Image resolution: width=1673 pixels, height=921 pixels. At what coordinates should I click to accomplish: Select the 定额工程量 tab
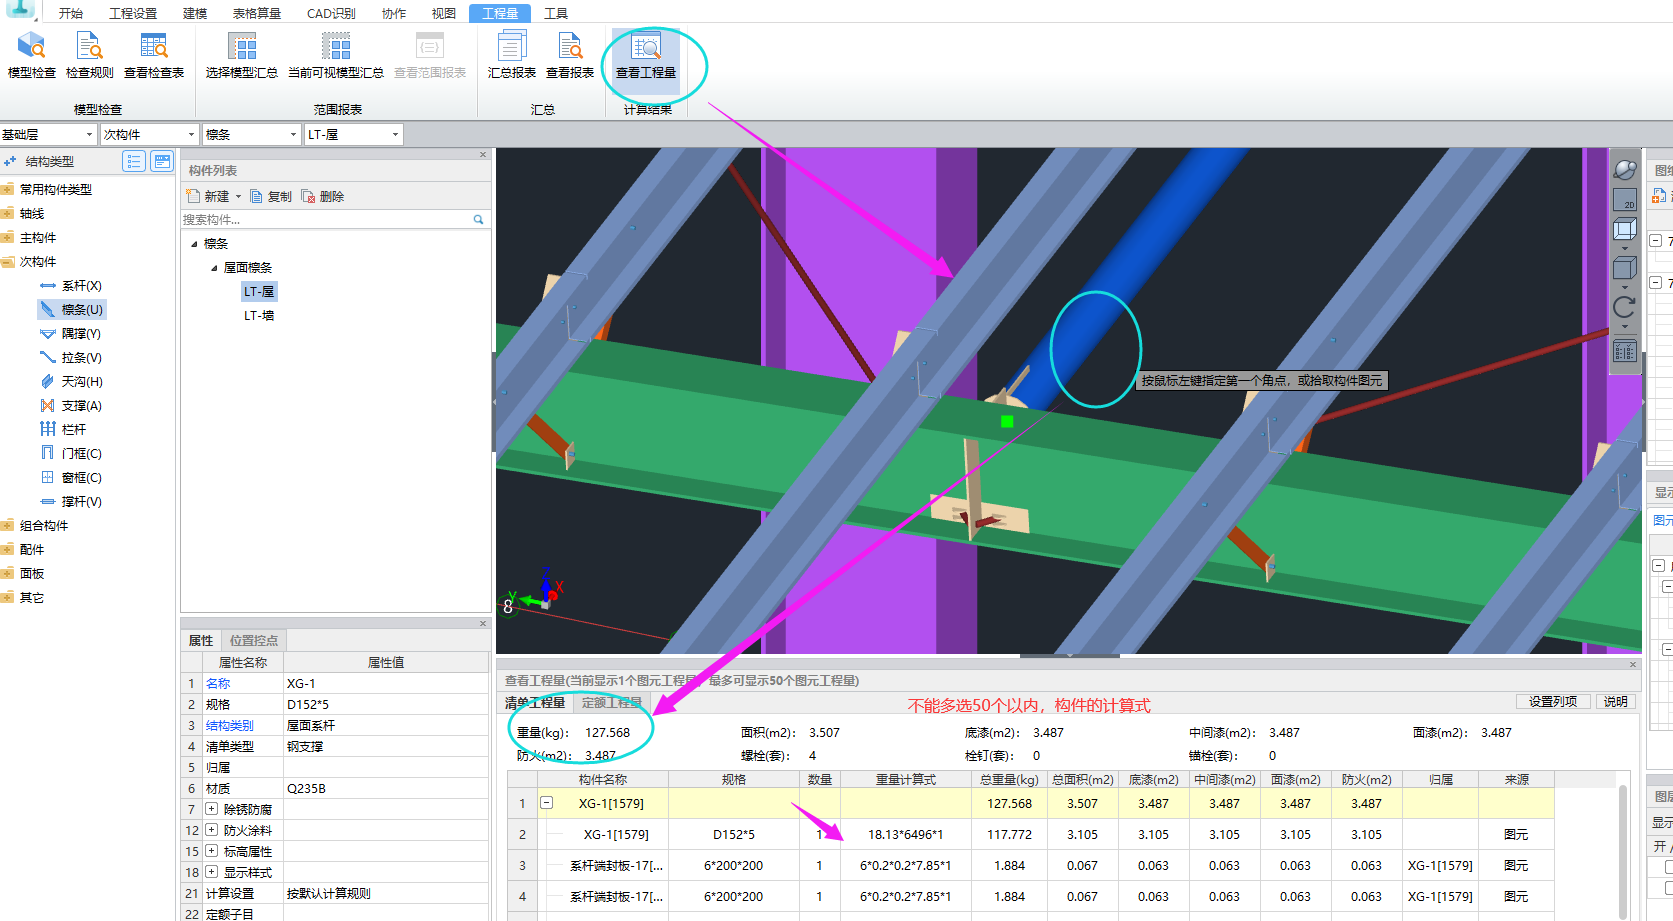click(611, 703)
